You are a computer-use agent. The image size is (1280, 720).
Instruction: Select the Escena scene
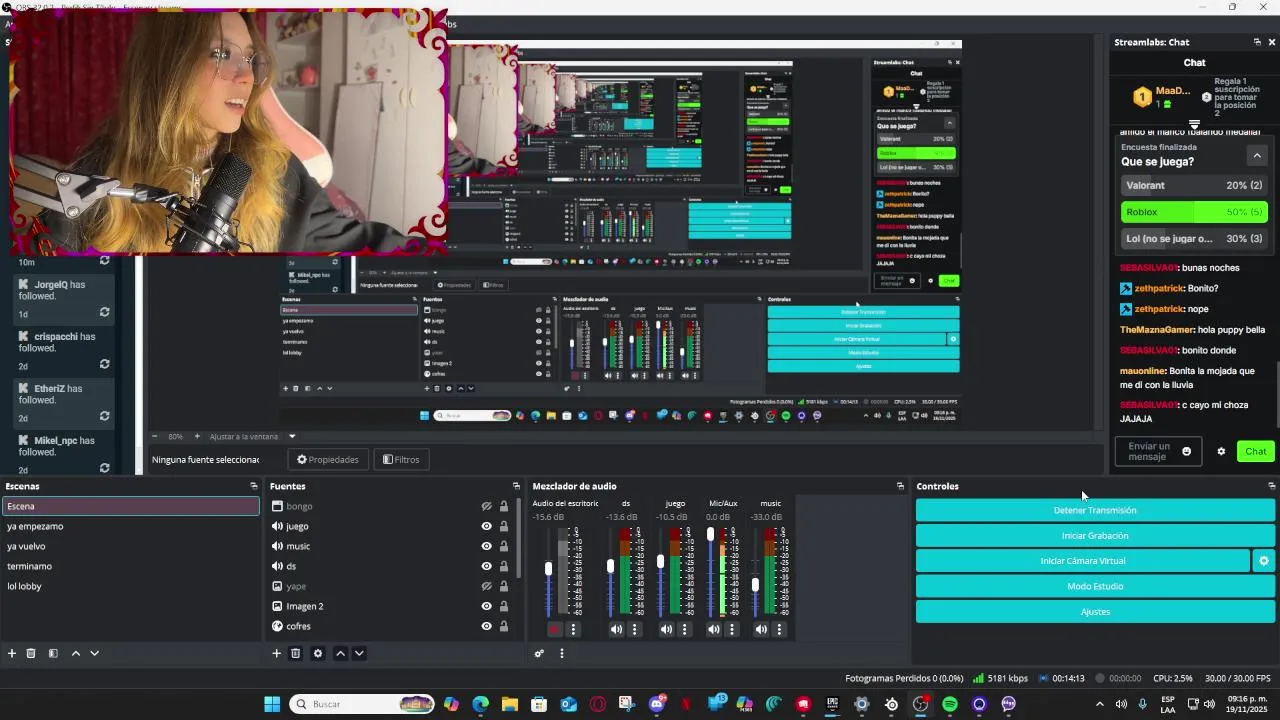click(x=130, y=506)
